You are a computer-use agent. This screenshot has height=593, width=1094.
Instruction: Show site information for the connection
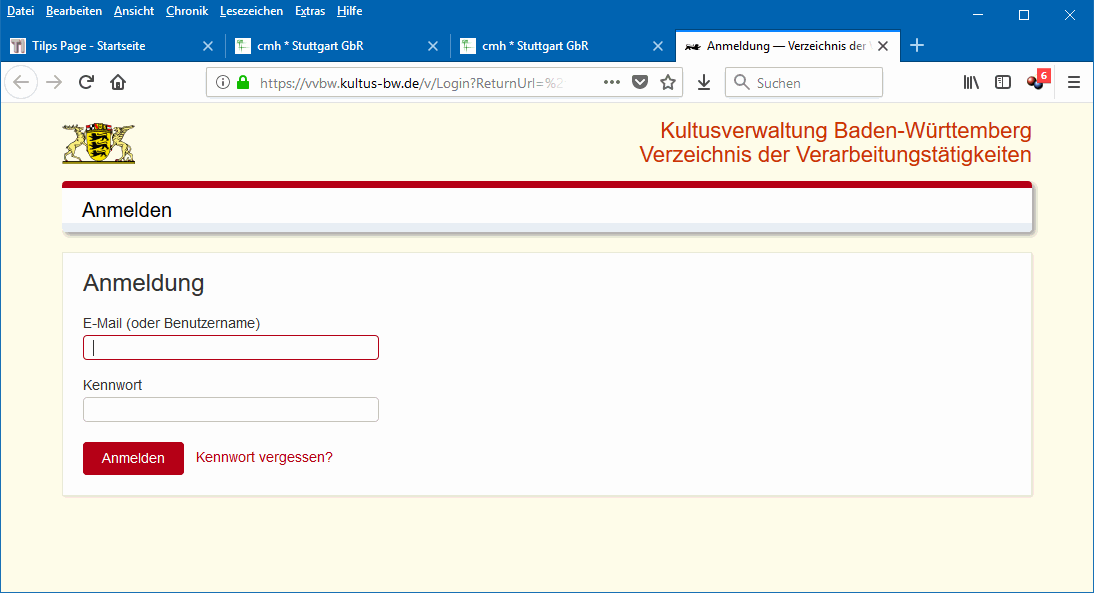(x=223, y=83)
